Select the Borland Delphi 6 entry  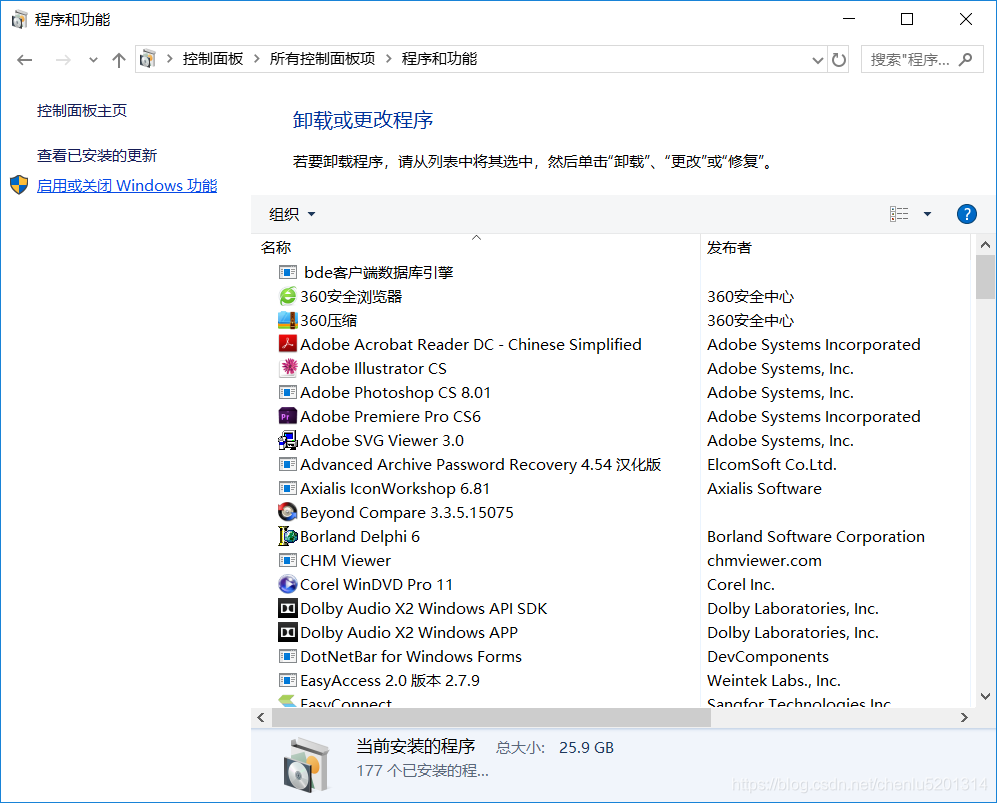[x=360, y=537]
